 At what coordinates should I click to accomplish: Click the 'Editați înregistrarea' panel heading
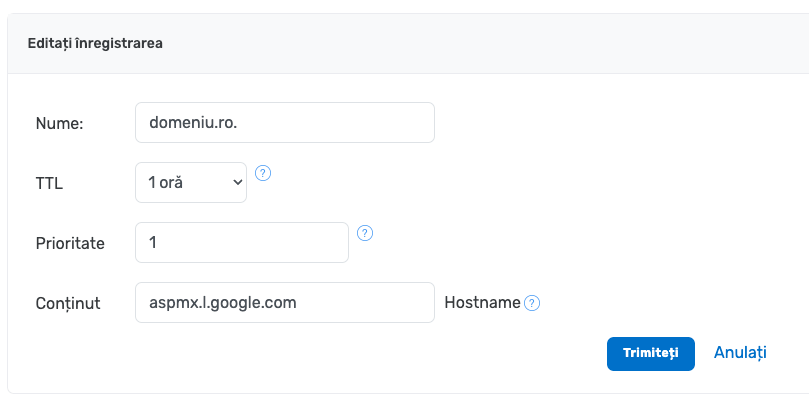95,43
